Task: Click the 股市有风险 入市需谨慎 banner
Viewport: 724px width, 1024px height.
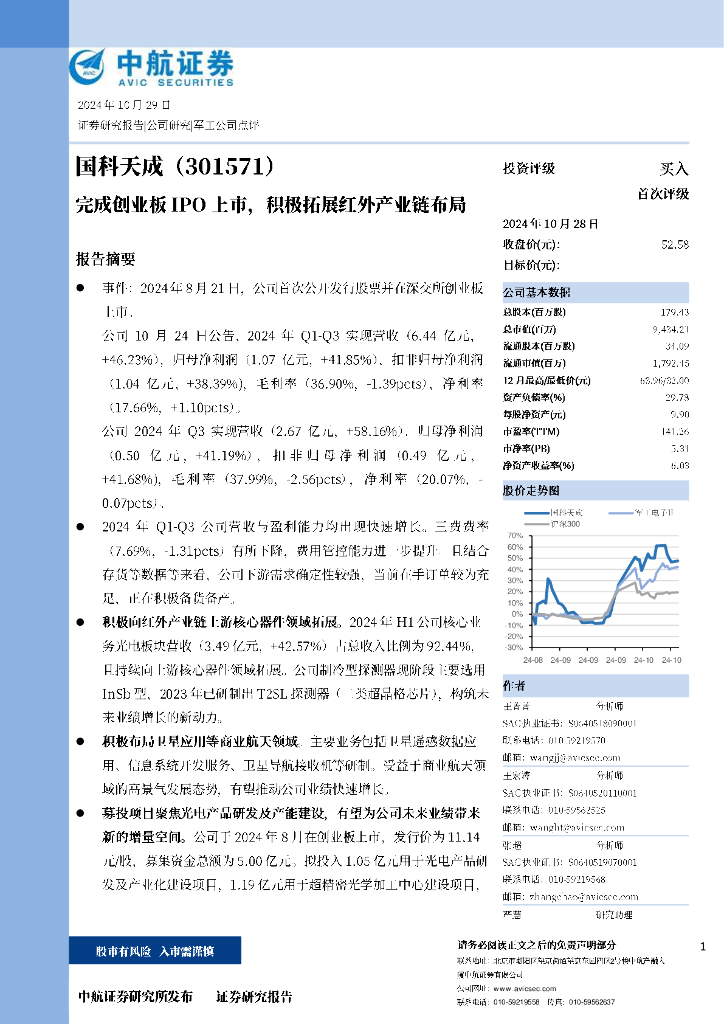Action: pyautogui.click(x=155, y=951)
